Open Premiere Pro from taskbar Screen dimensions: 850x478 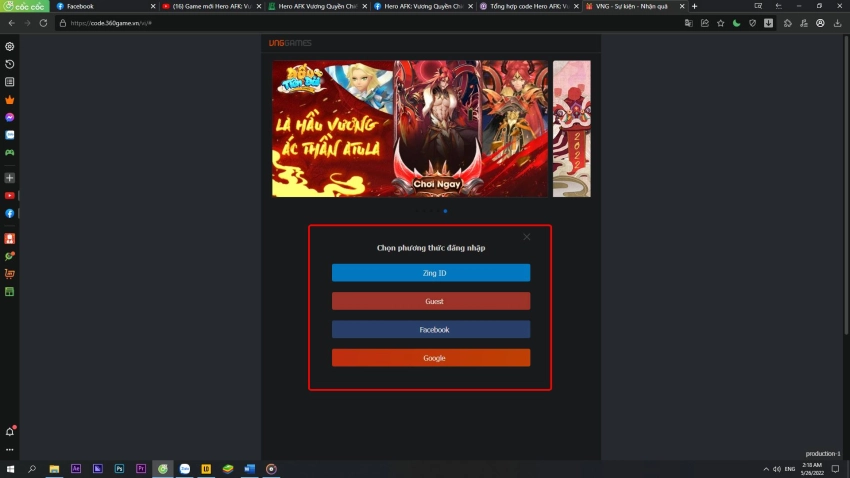pos(141,469)
